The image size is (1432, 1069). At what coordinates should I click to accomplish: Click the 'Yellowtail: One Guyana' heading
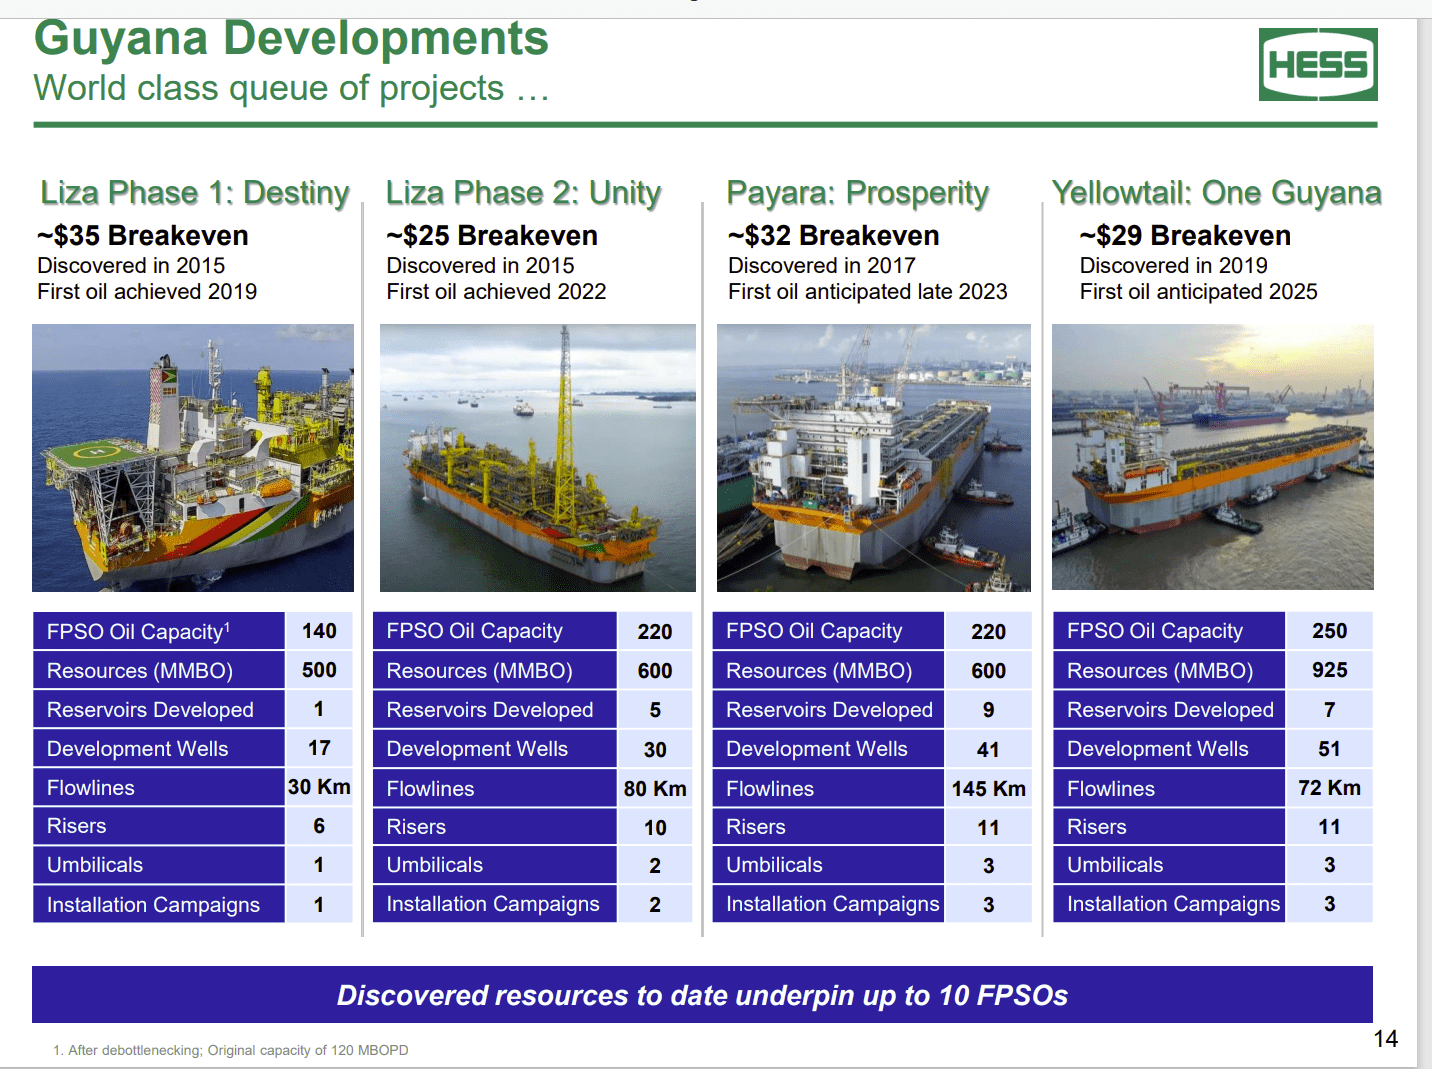point(1217,192)
